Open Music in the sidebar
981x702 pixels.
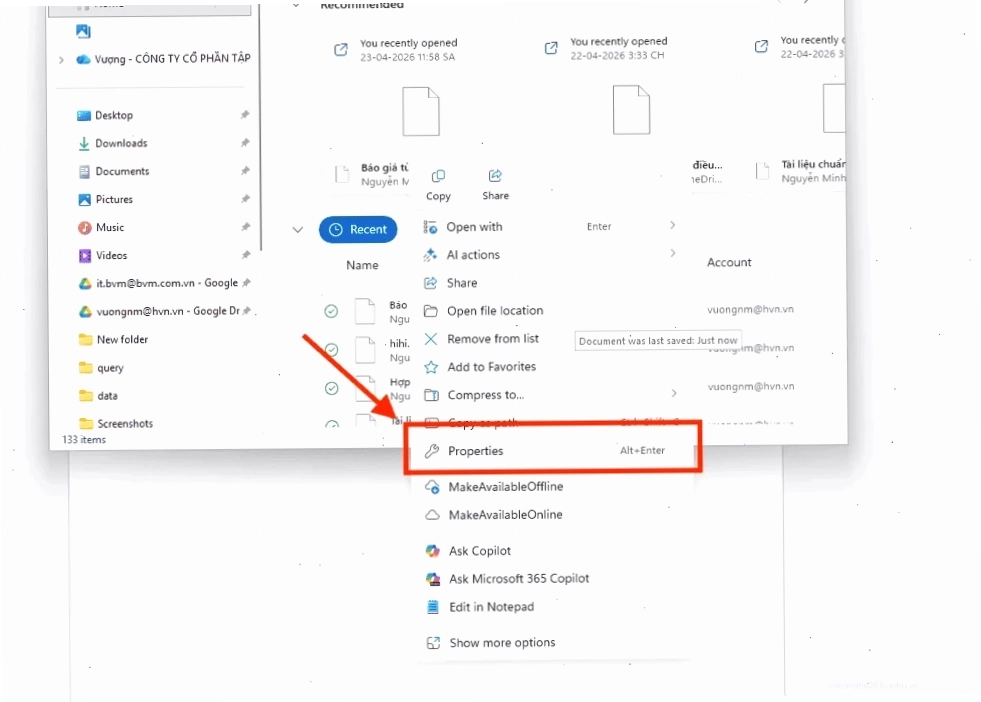110,228
